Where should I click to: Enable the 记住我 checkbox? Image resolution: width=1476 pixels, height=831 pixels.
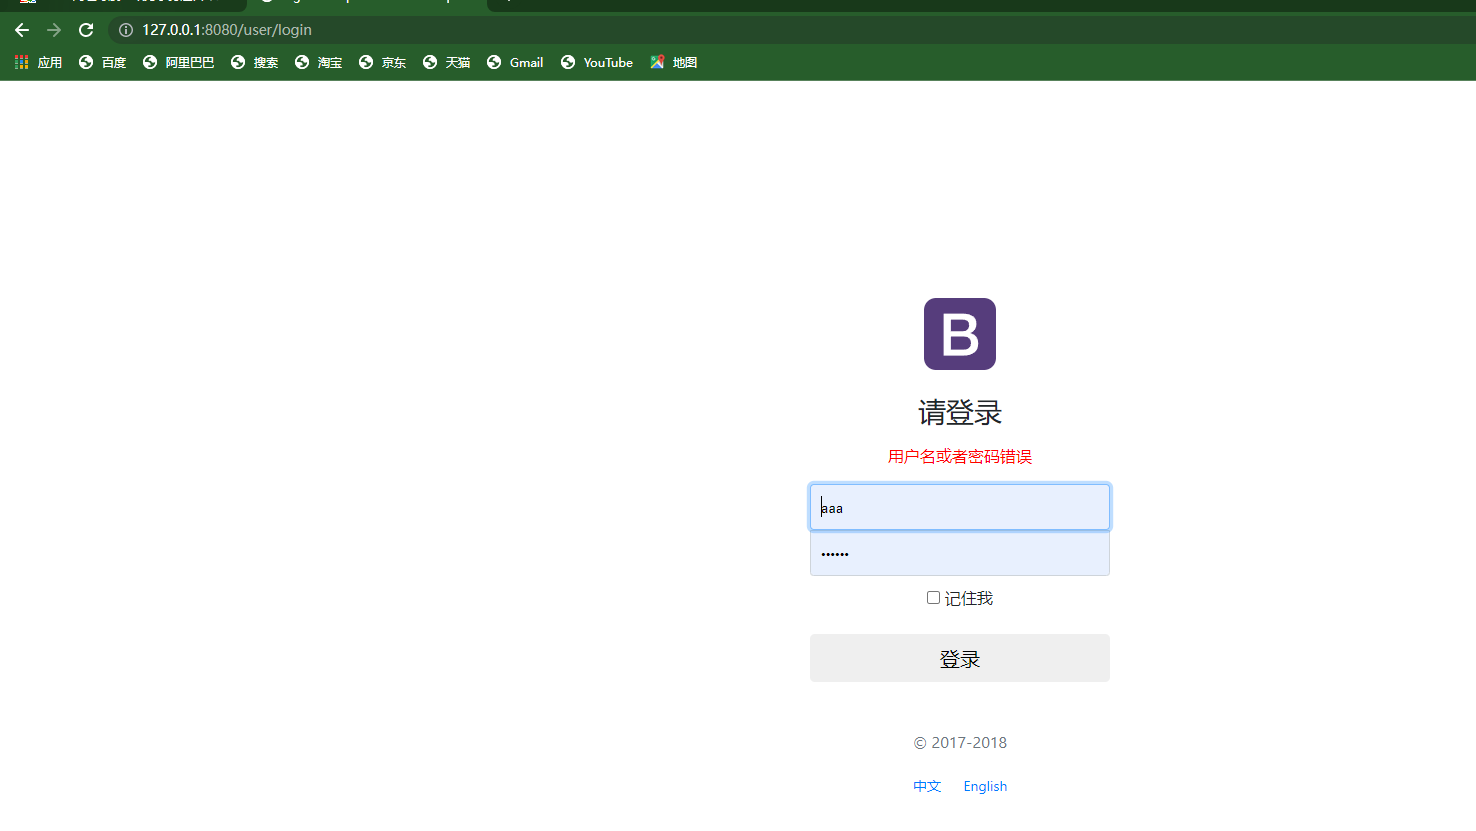coord(932,597)
